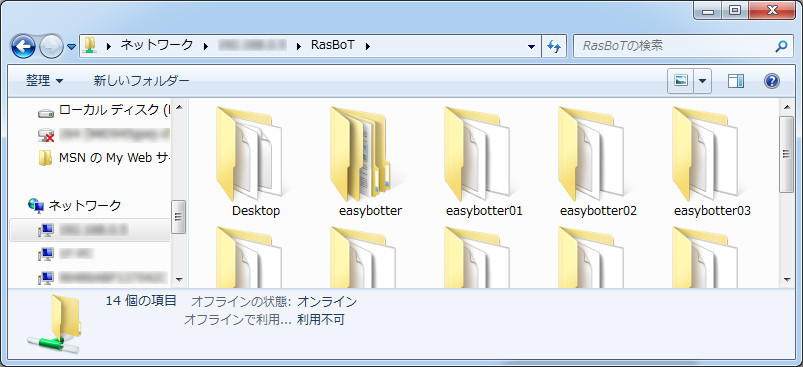Image resolution: width=803 pixels, height=367 pixels.
Task: Click the navigation pane scrollbar thumb
Action: [x=179, y=217]
